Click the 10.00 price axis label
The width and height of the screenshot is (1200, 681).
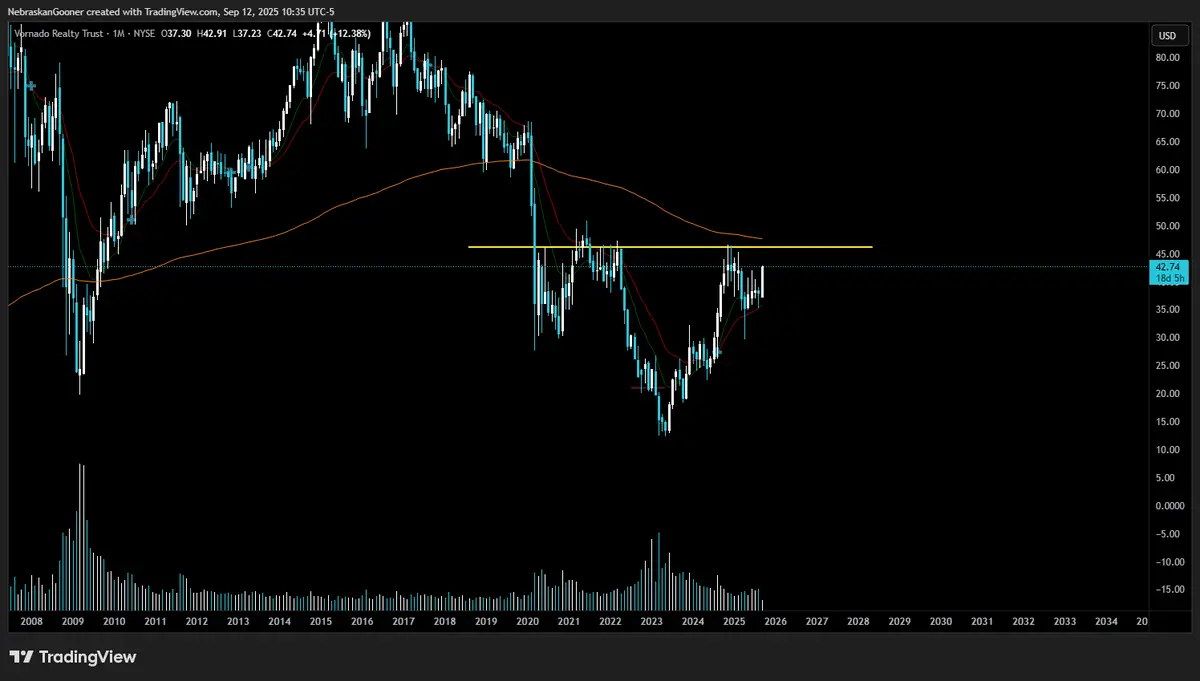[1167, 450]
